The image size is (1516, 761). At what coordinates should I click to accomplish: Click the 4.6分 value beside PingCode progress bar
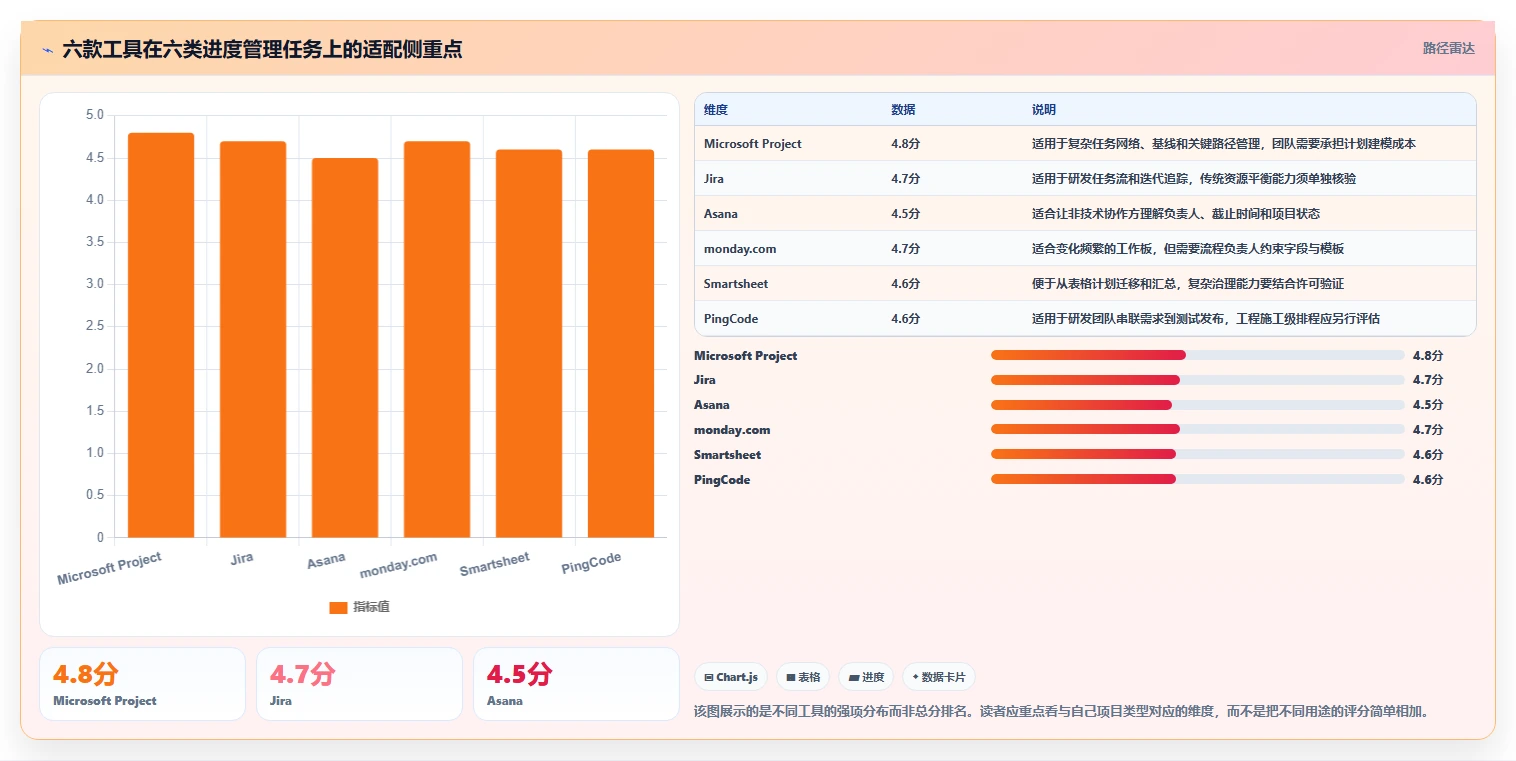pos(1428,480)
